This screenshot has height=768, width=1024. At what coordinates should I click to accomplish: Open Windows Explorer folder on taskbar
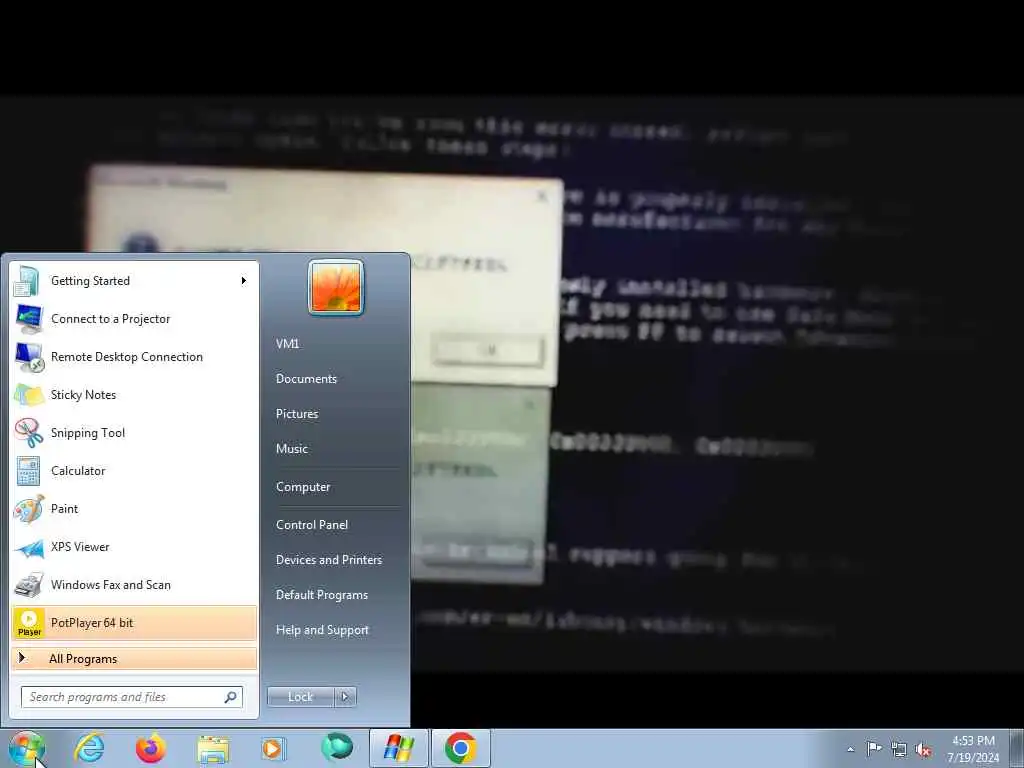click(214, 749)
